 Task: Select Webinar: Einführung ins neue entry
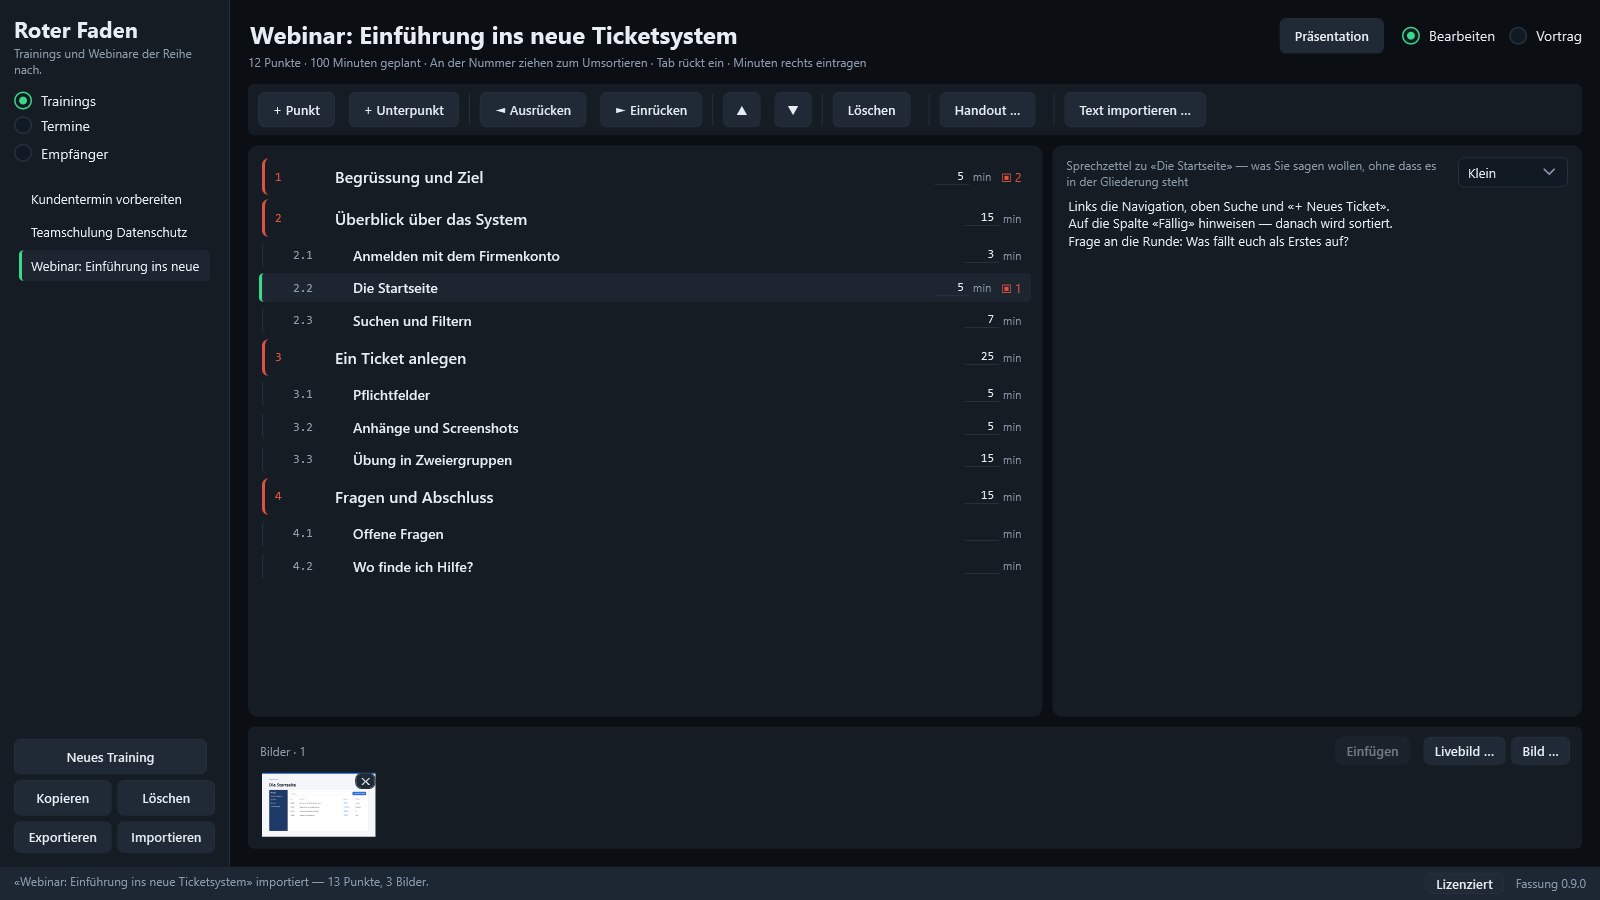click(114, 266)
